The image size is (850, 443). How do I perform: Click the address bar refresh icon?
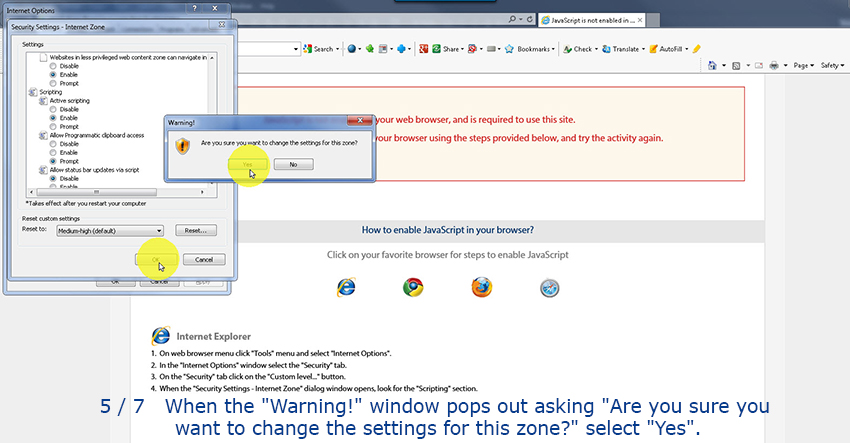coord(530,20)
